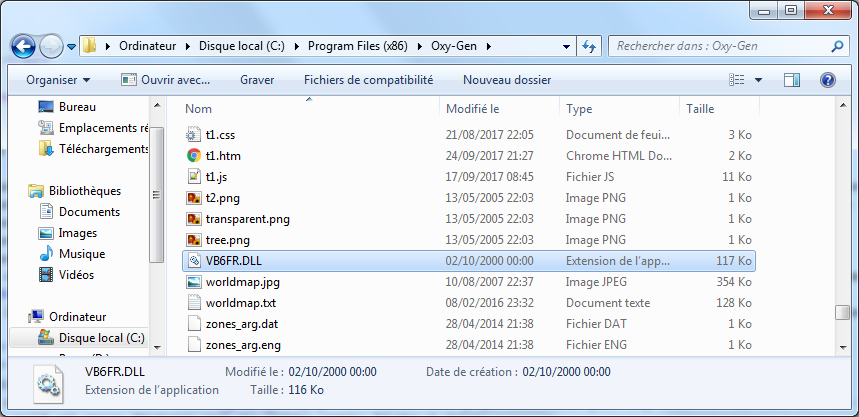Image resolution: width=859 pixels, height=417 pixels.
Task: Expand the arrow after Oxy-Gen breadcrumb
Action: click(488, 47)
